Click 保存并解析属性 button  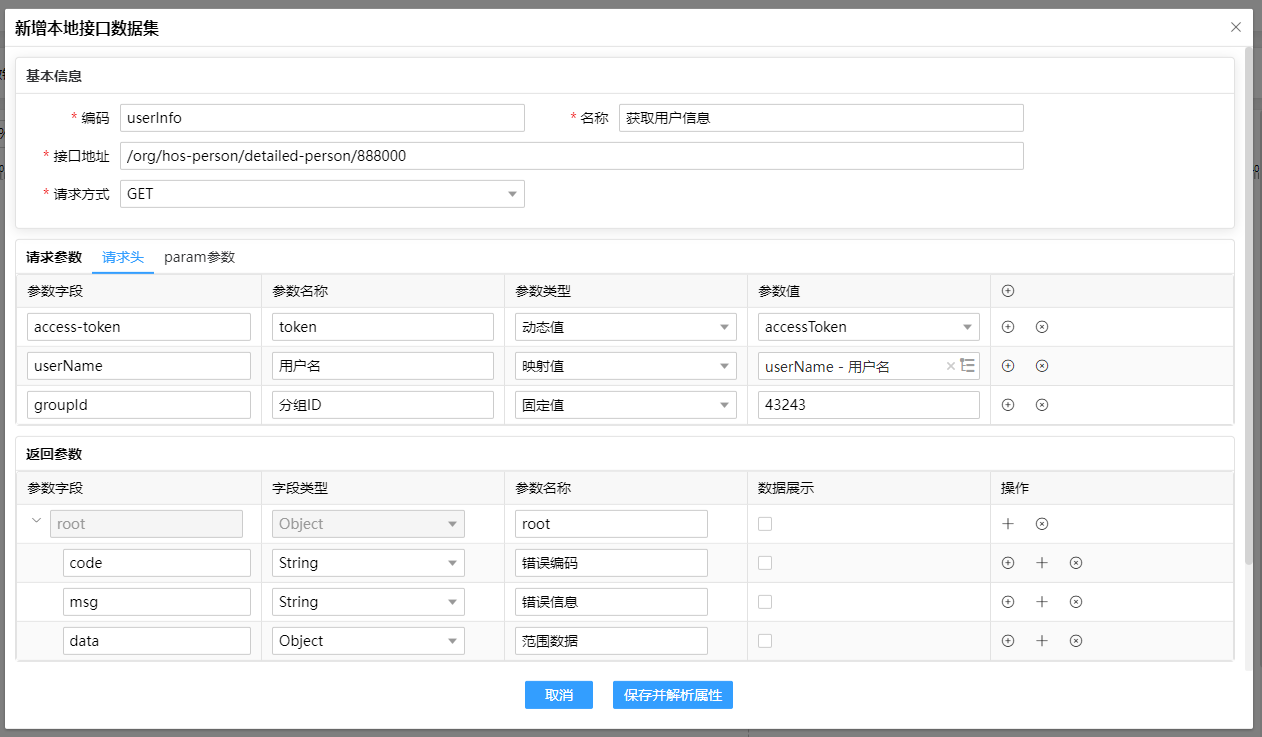coord(672,695)
